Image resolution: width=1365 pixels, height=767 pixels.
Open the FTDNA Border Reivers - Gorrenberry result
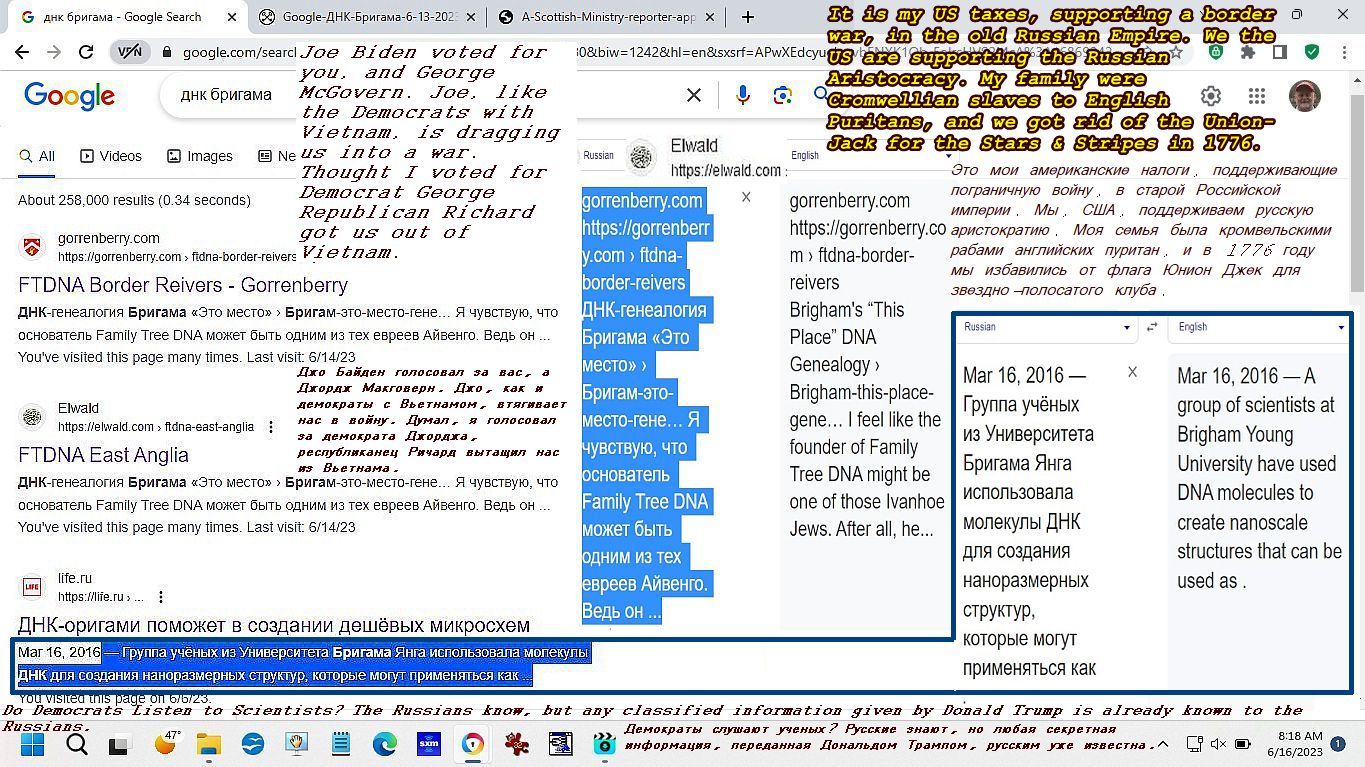click(183, 285)
